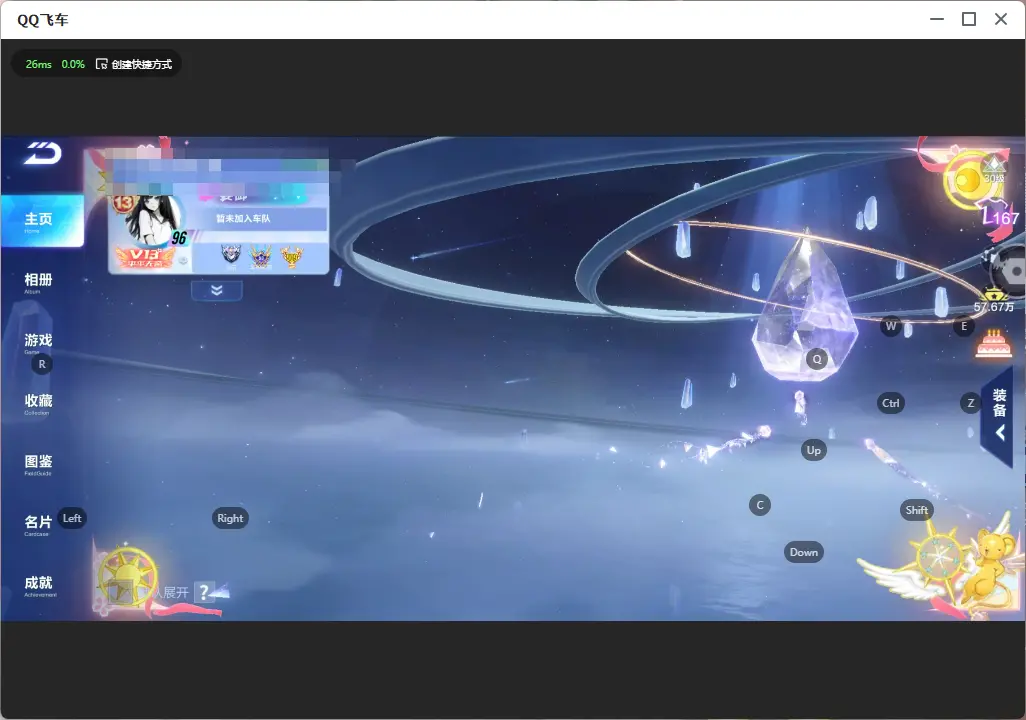Click the Shift key overlay
Screen dimensions: 1026x720
point(916,511)
